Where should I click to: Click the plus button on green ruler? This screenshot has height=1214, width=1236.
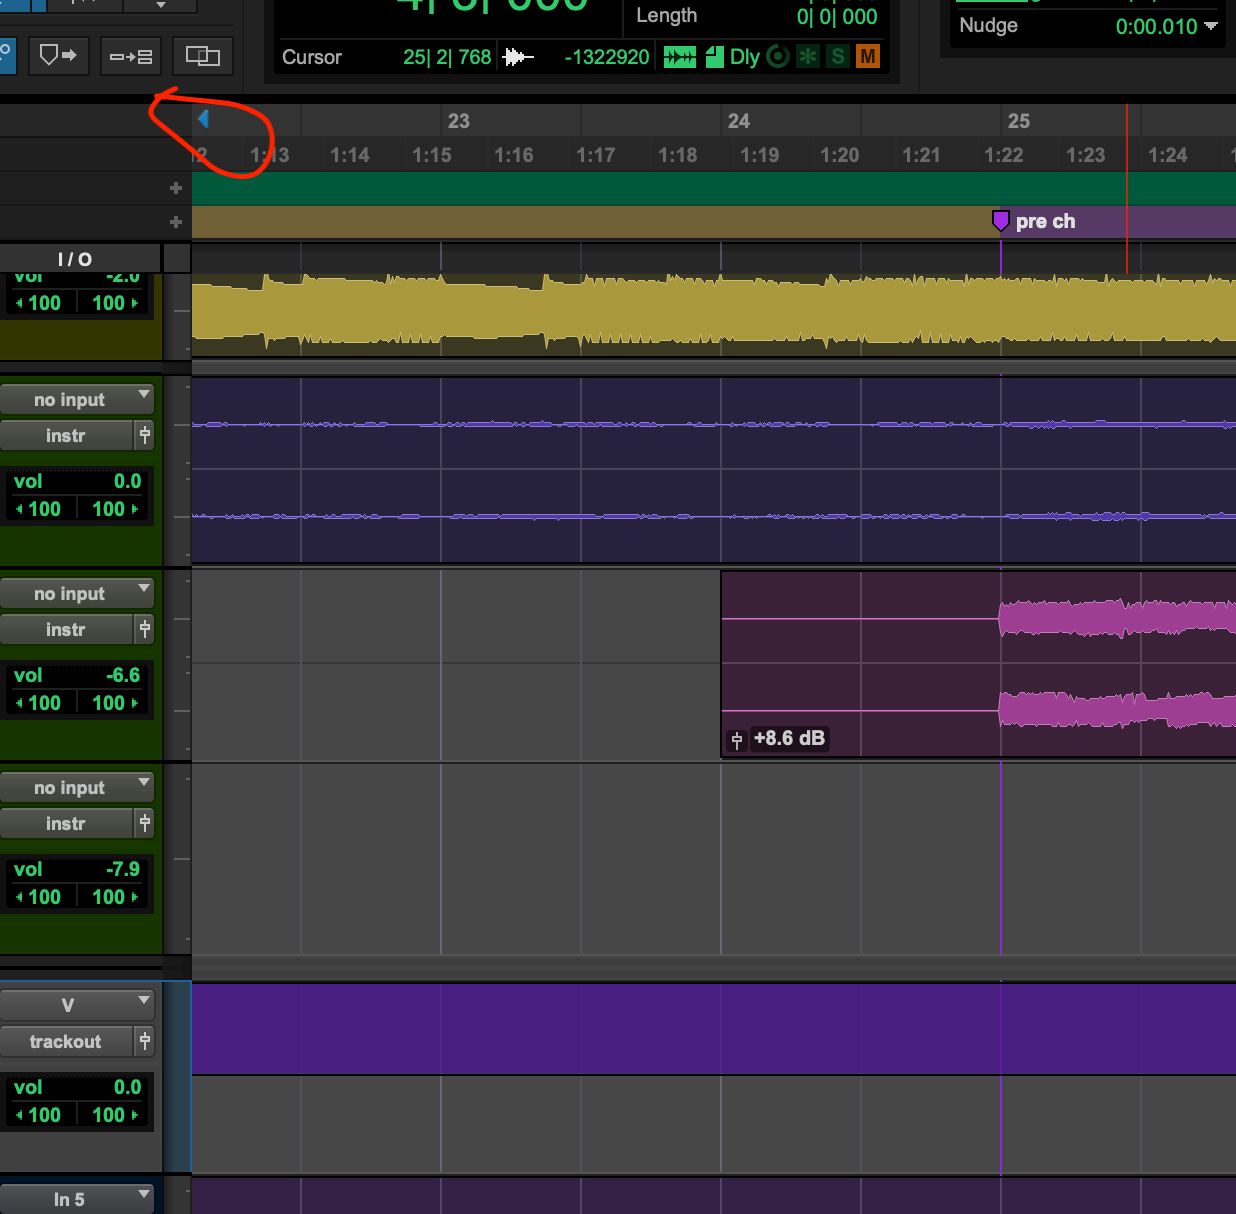[x=176, y=188]
